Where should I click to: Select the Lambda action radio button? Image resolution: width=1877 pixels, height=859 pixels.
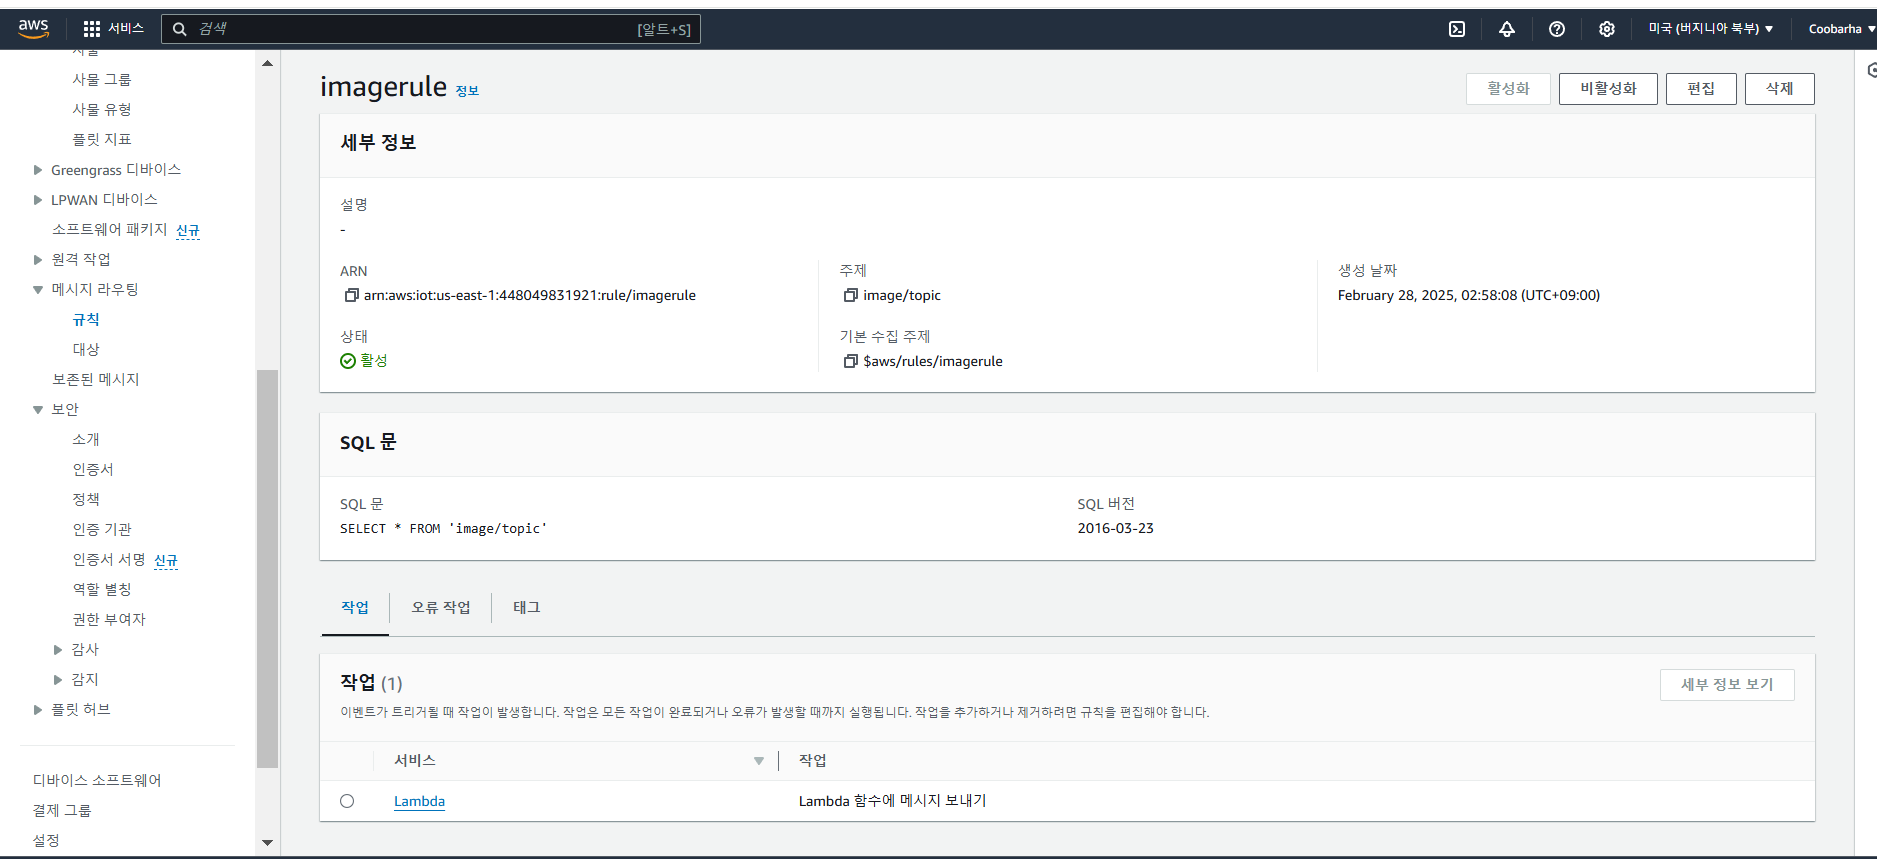click(x=347, y=801)
